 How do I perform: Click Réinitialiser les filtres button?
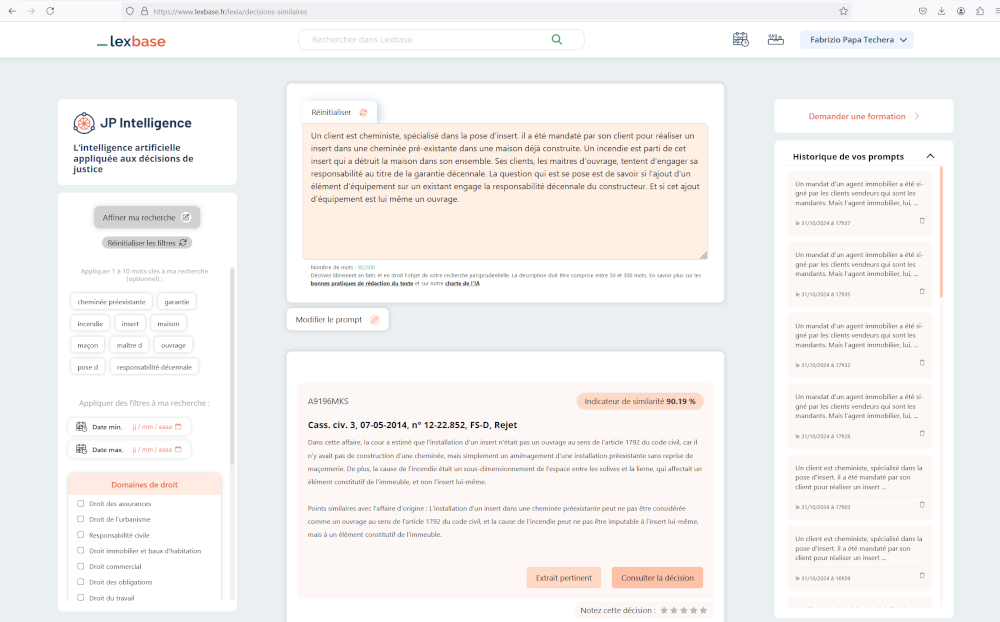coord(147,243)
